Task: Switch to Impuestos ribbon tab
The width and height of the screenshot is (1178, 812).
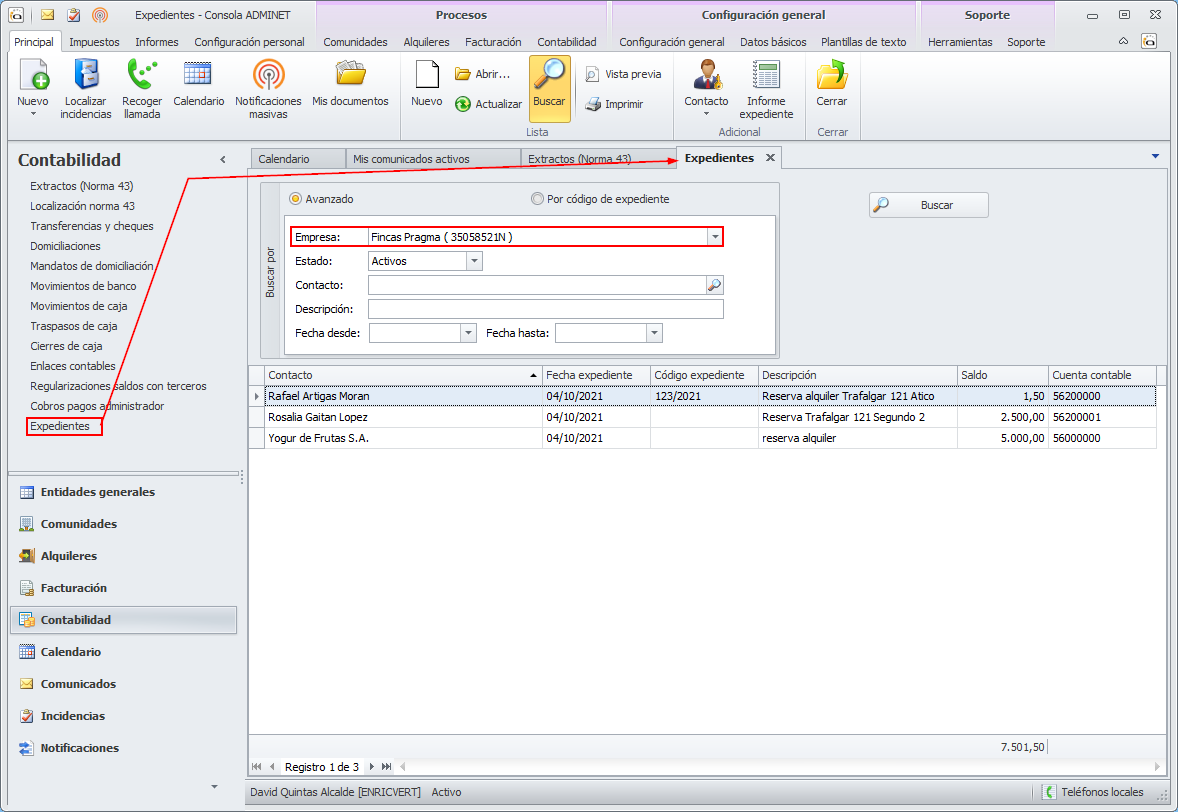Action: [x=94, y=42]
